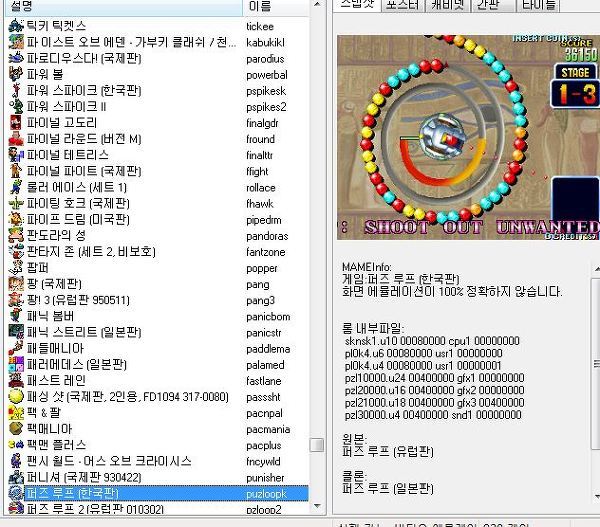Click the 팬시 월드 icon

[16, 460]
